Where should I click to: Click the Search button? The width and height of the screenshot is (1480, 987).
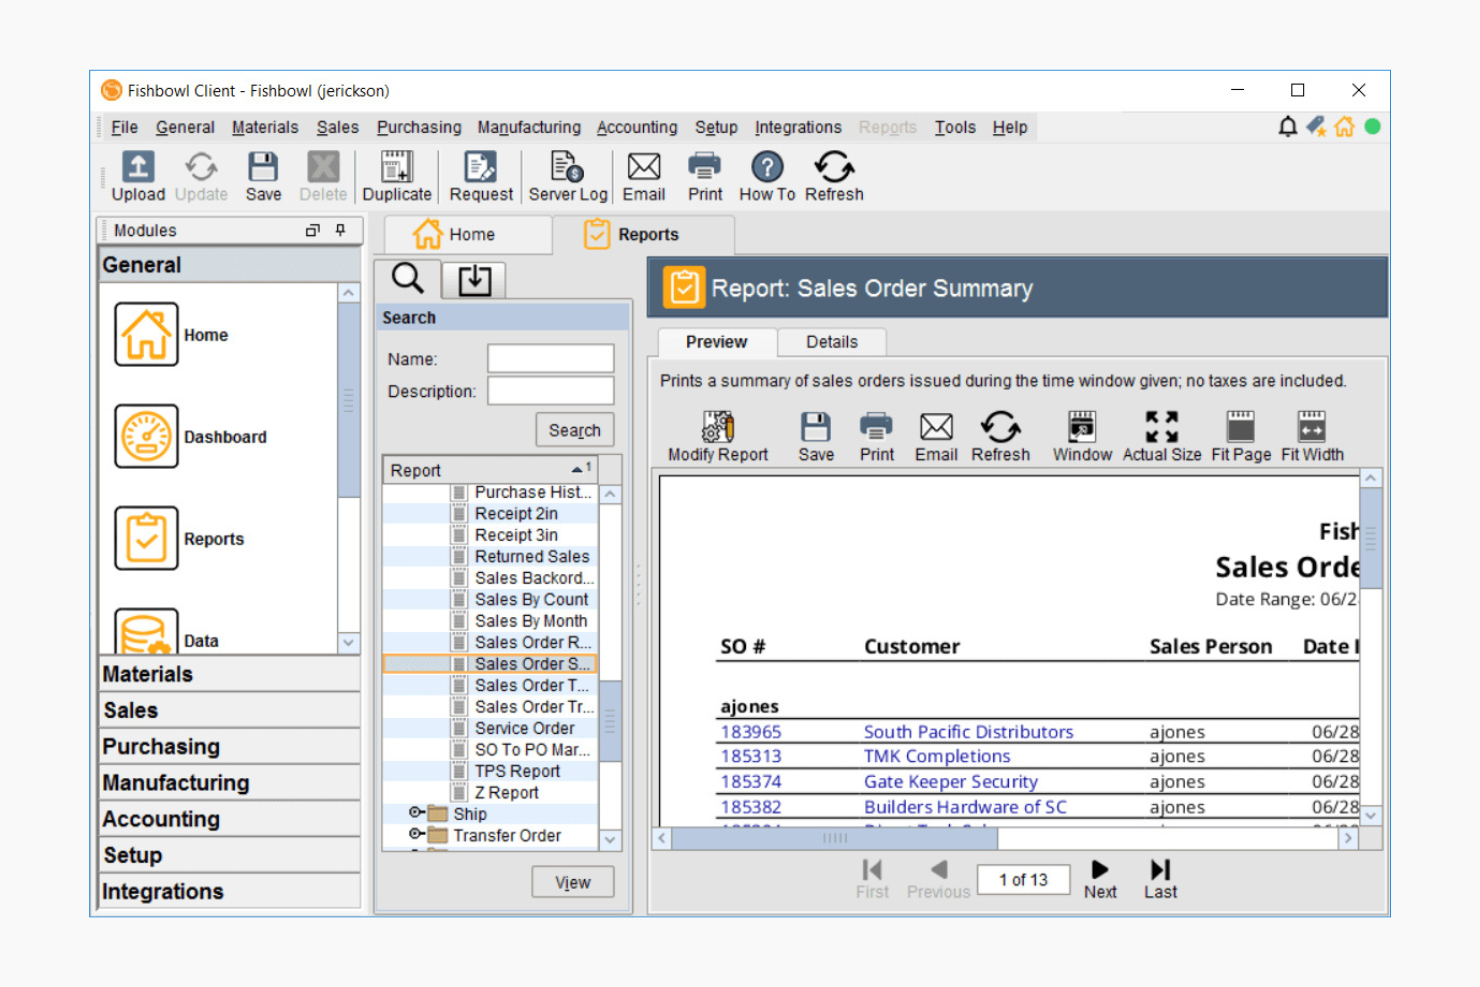(574, 429)
